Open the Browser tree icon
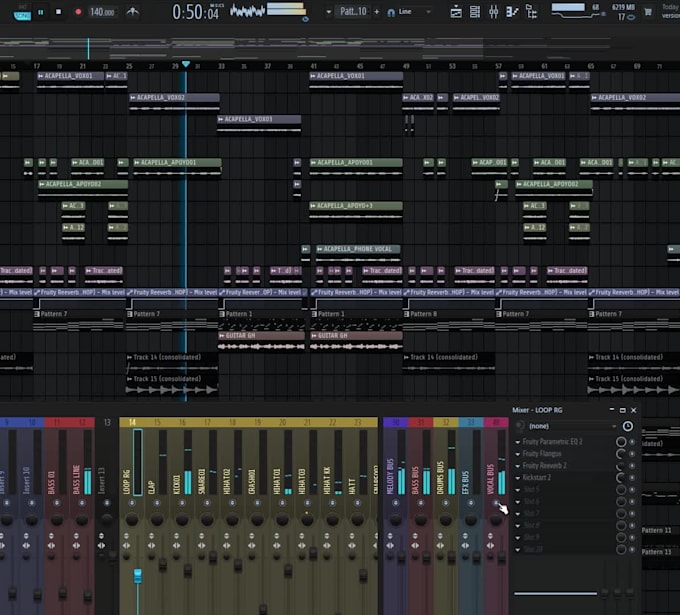This screenshot has width=680, height=615. coord(531,12)
